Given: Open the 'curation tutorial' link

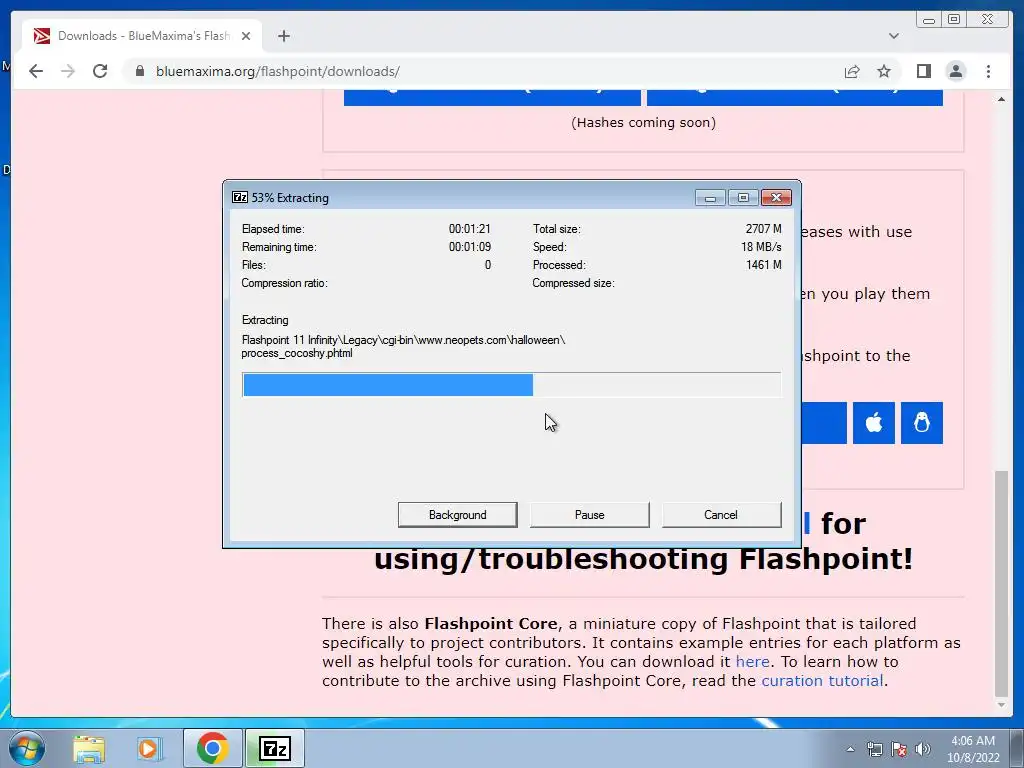Looking at the screenshot, I should click(822, 680).
